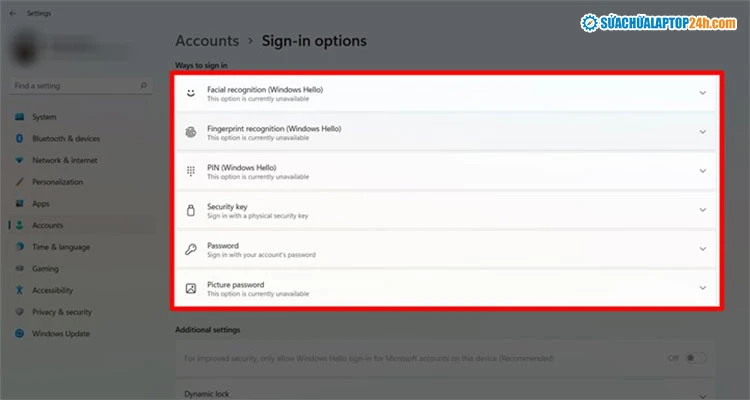
Task: Click the Accounts breadcrumb link
Action: tap(207, 41)
